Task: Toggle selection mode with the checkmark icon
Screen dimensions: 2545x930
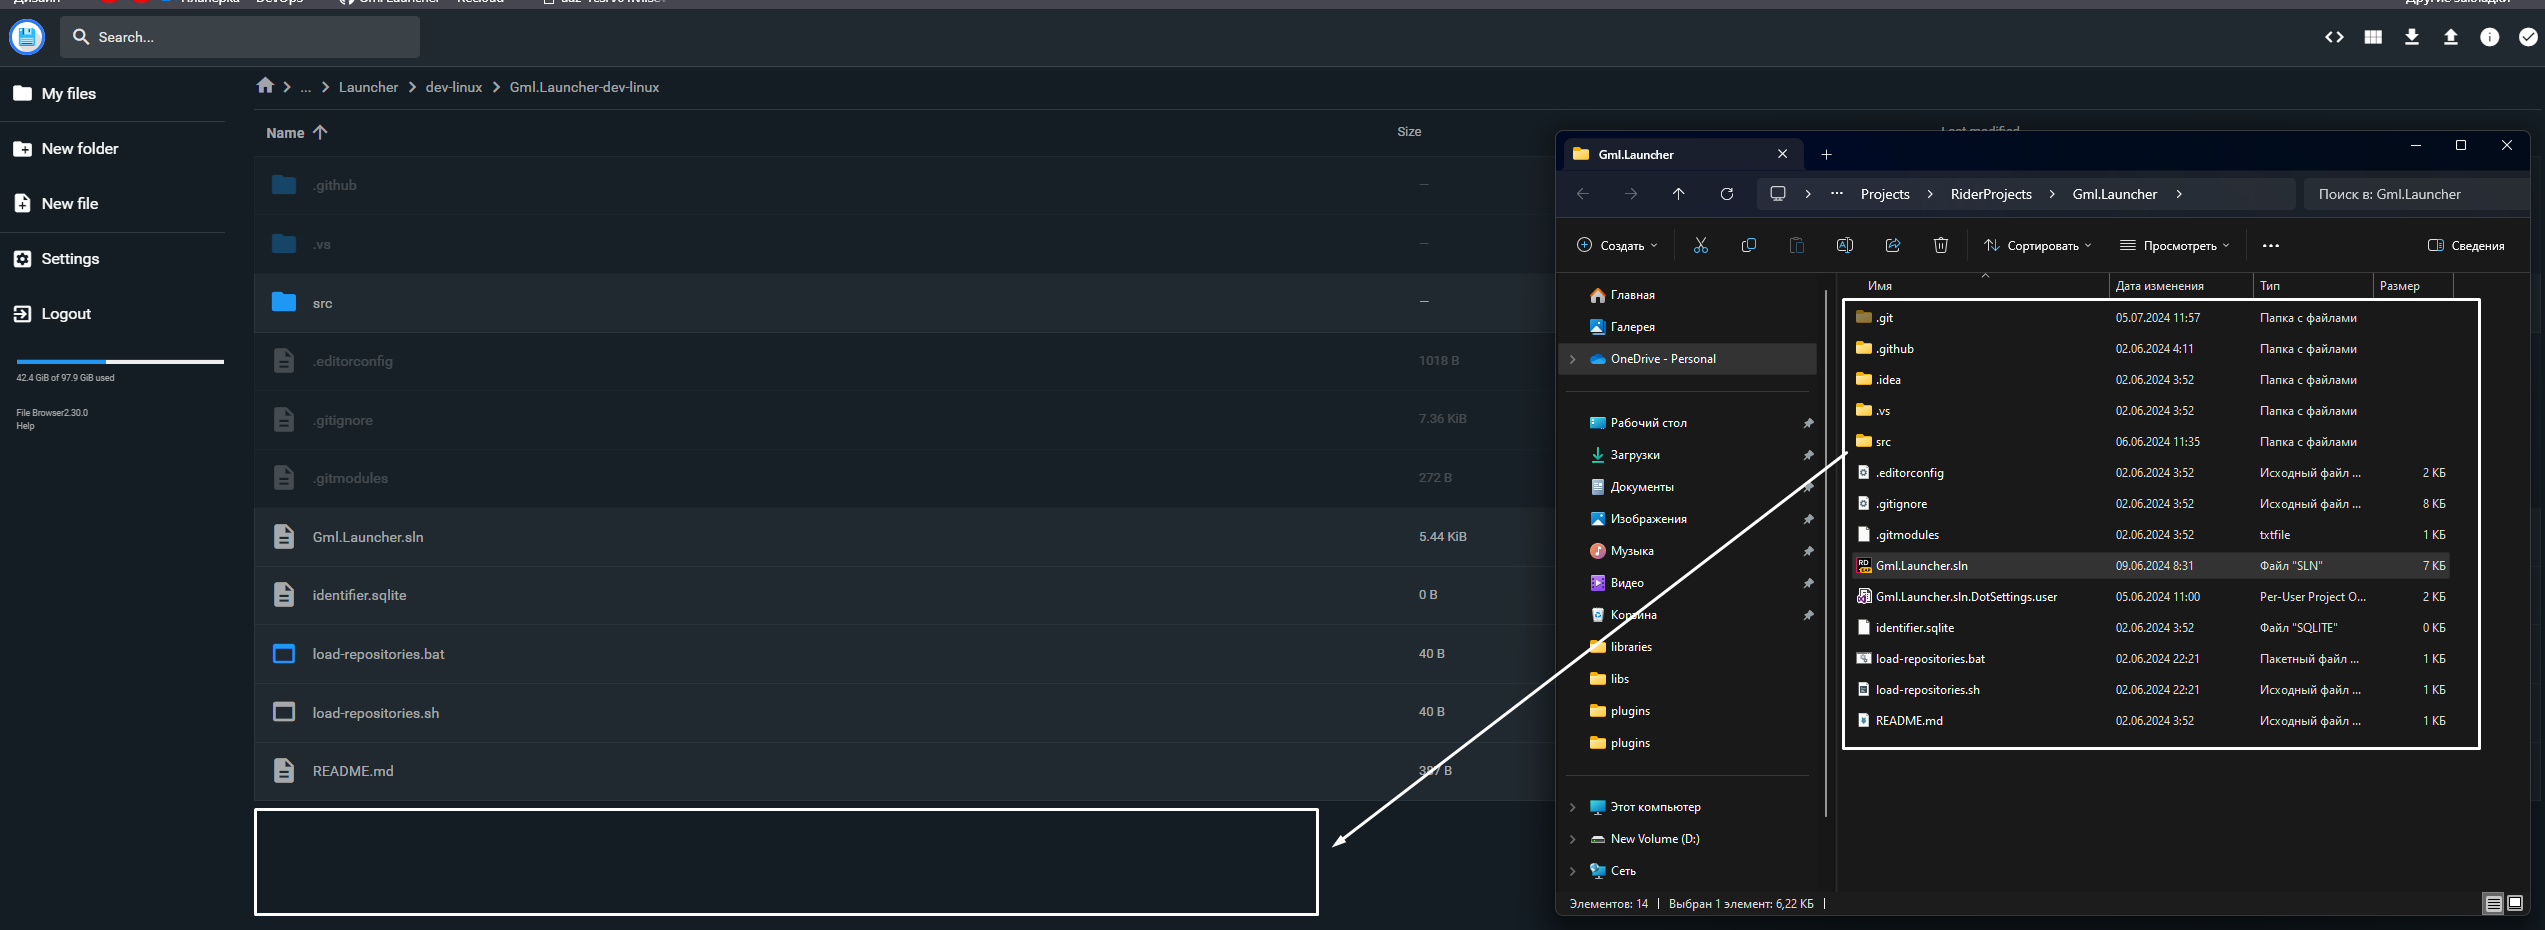Action: (2530, 37)
